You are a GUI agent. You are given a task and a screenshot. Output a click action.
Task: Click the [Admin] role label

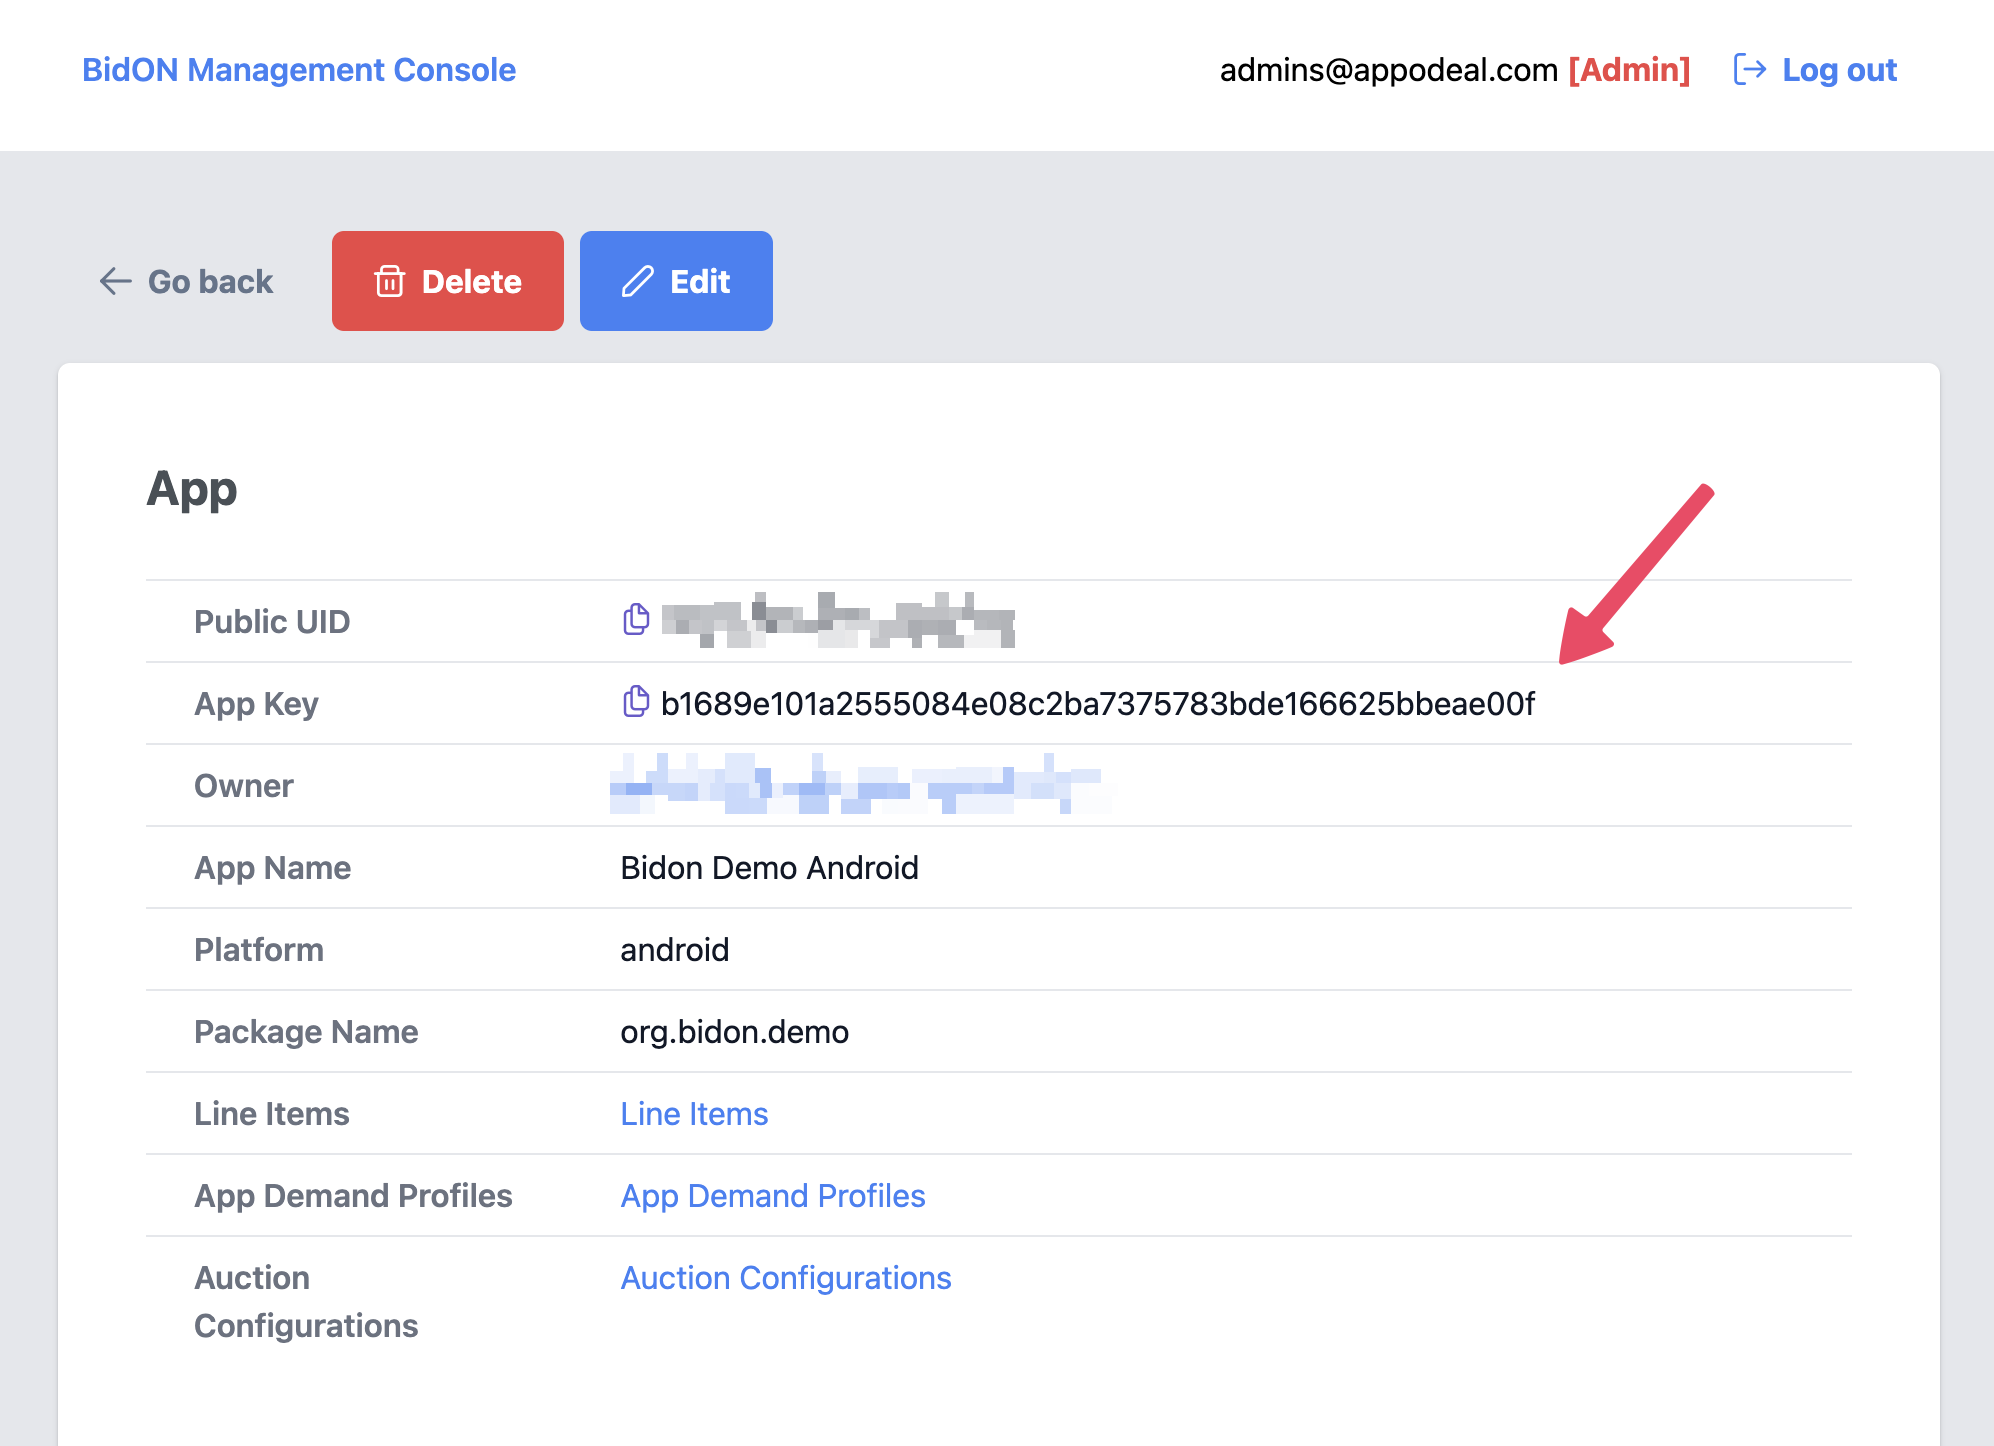click(1629, 70)
